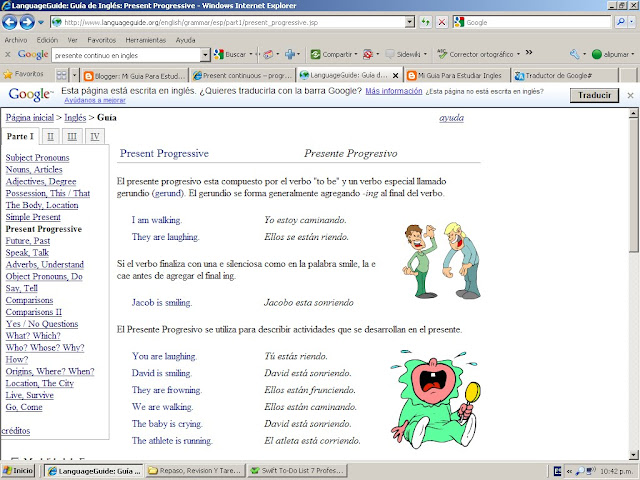Image resolution: width=640 pixels, height=480 pixels.
Task: Open the Edición menu
Action: (47, 40)
